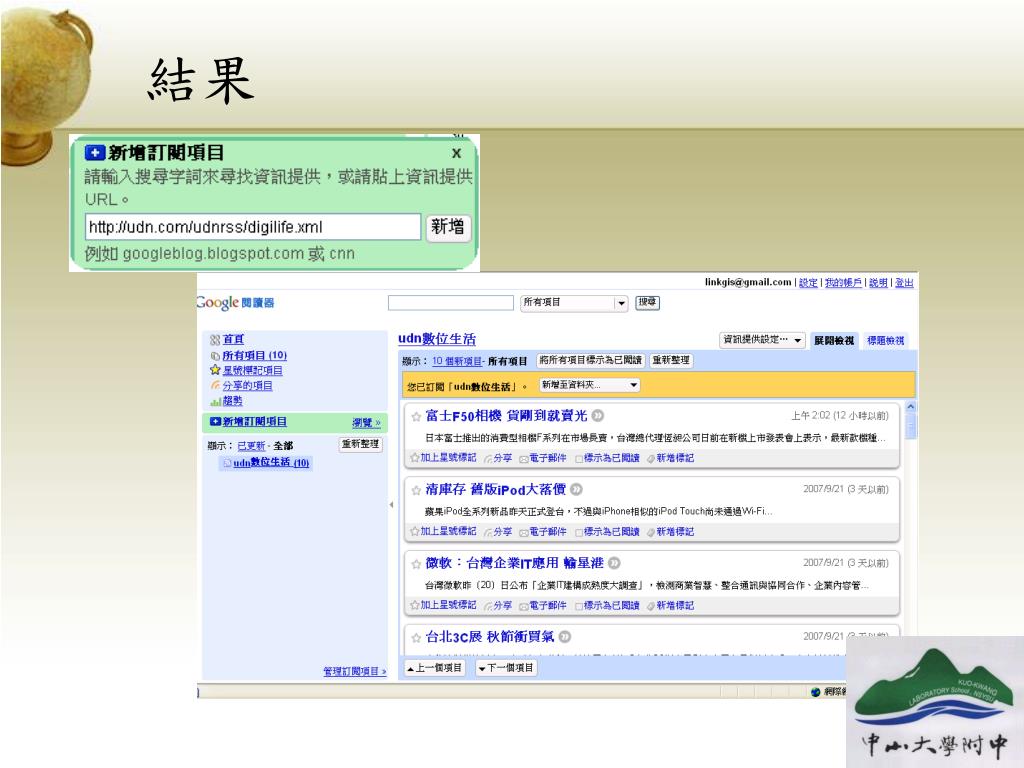Open the 資訊提供設定 dropdown
The height and width of the screenshot is (768, 1024).
pyautogui.click(x=762, y=340)
